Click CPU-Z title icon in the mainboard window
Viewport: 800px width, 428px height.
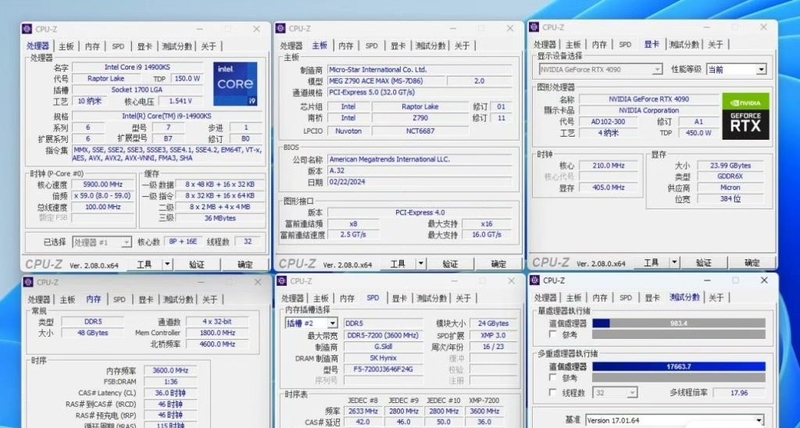click(x=281, y=29)
